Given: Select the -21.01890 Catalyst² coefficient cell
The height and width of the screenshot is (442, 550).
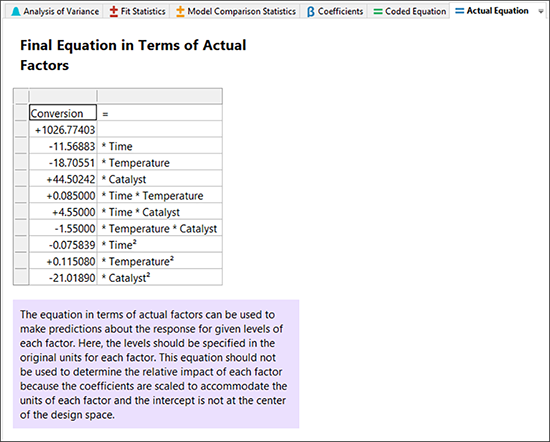Looking at the screenshot, I should pos(63,277).
